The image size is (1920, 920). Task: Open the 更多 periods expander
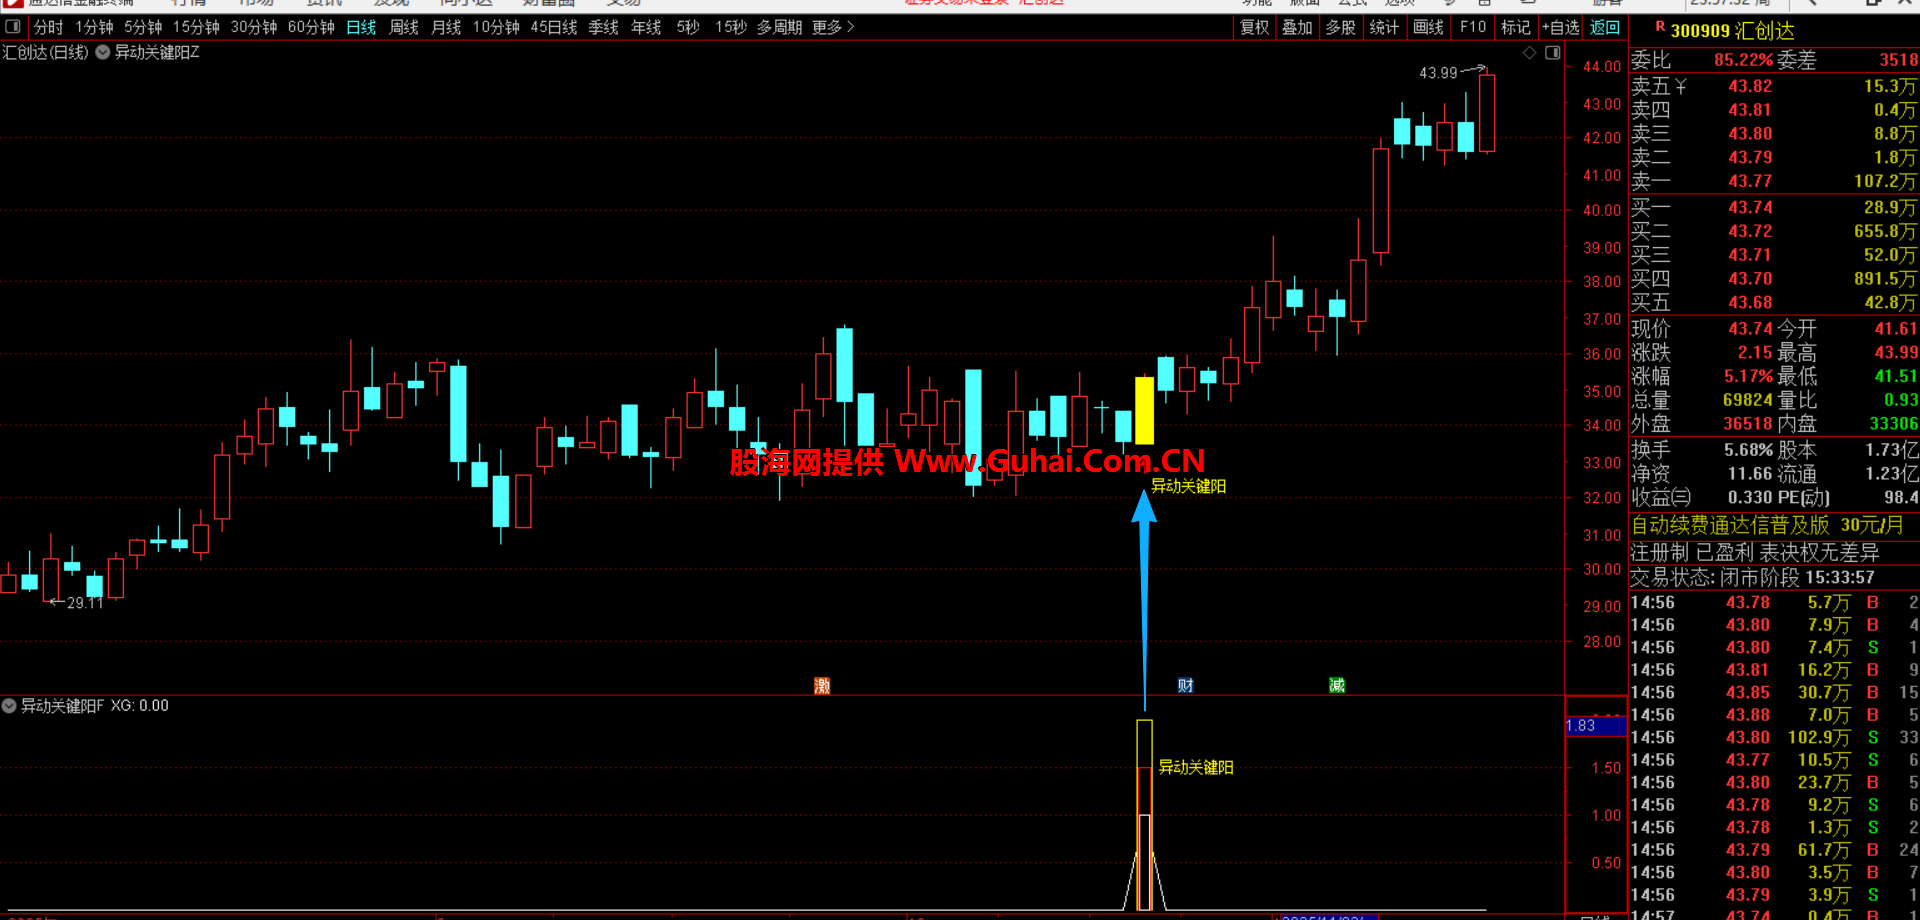point(833,27)
